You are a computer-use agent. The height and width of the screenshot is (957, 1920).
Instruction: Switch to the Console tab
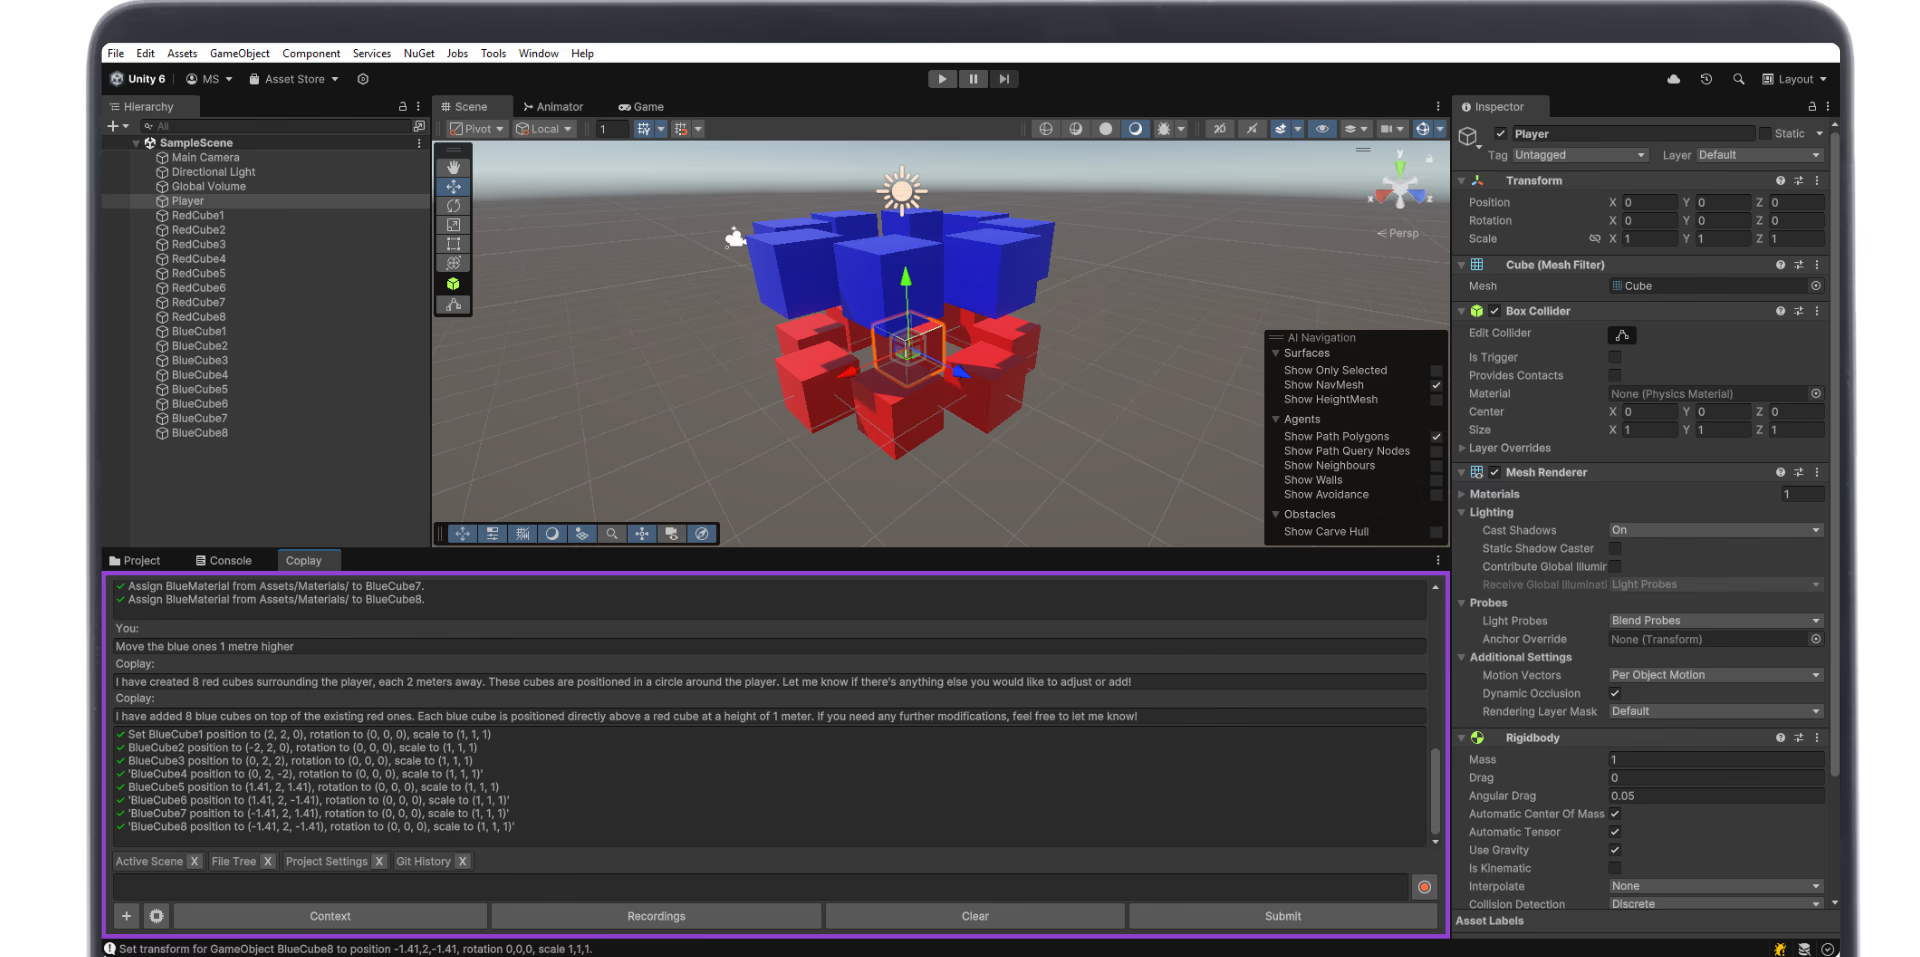pyautogui.click(x=223, y=561)
